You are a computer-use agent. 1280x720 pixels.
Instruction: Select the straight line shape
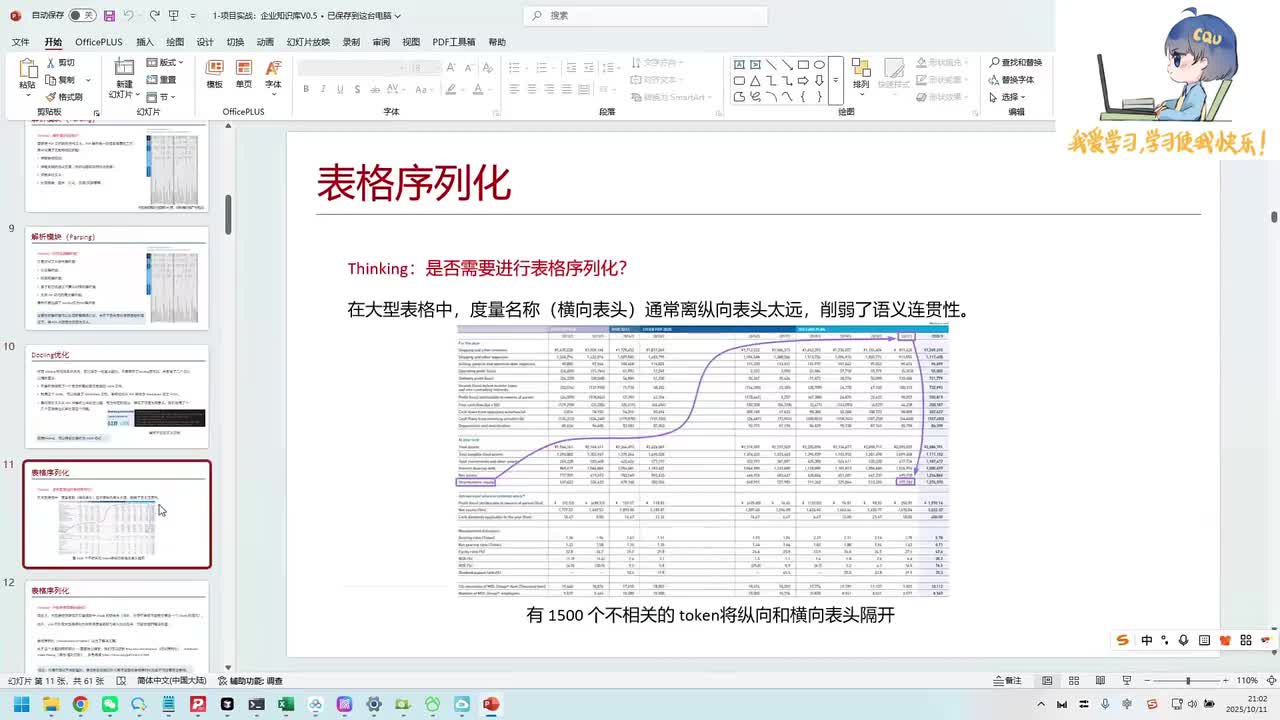[x=771, y=65]
